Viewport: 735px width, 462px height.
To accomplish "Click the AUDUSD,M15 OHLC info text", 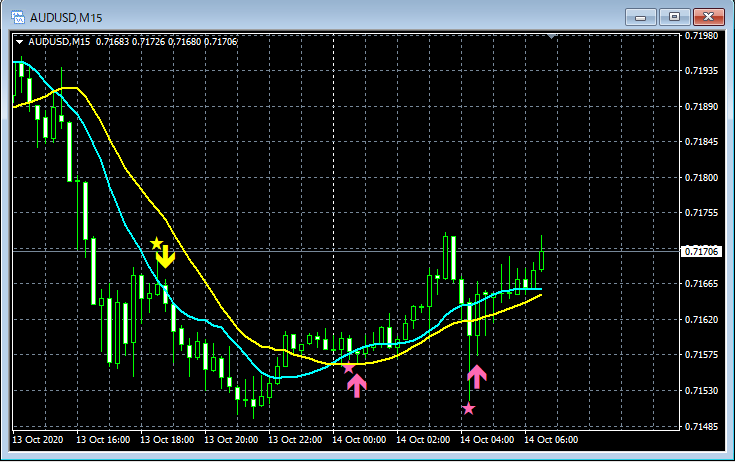I will pyautogui.click(x=133, y=42).
